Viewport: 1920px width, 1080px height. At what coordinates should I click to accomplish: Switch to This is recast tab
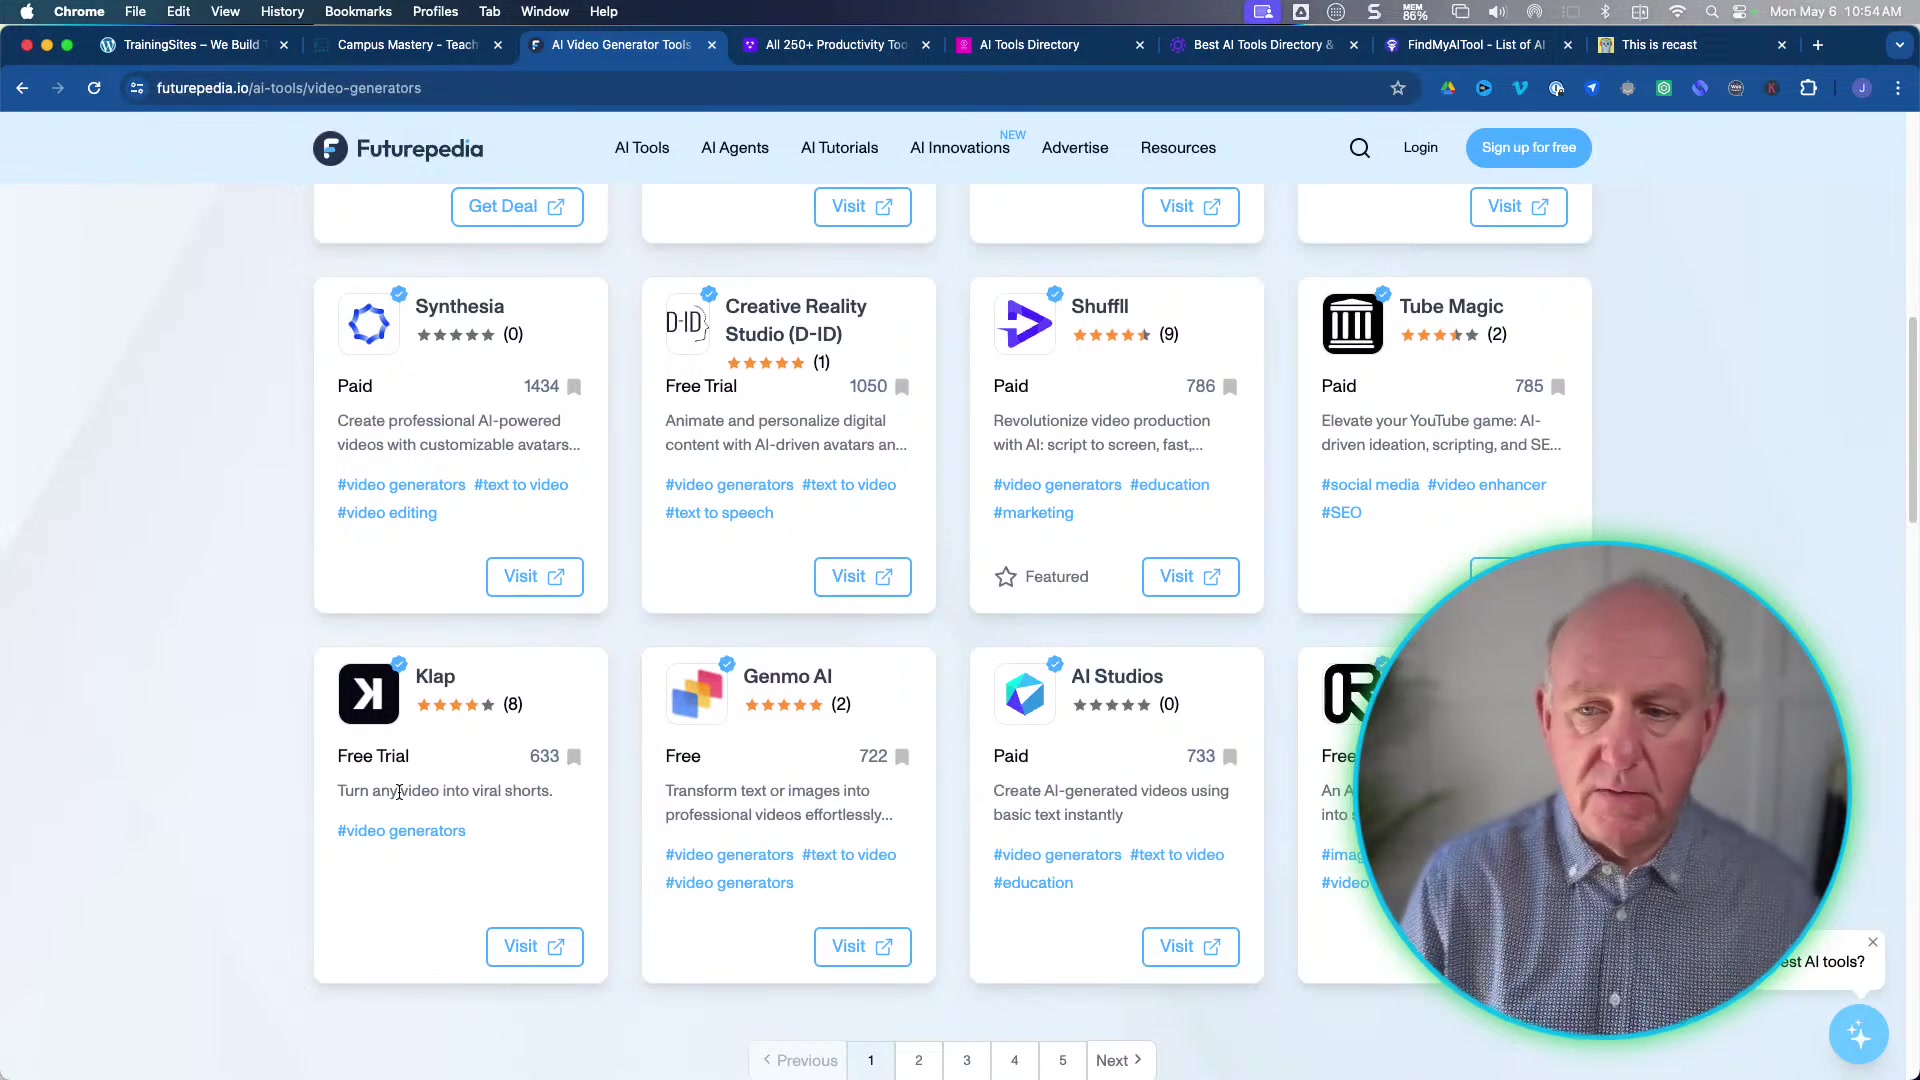1690,45
